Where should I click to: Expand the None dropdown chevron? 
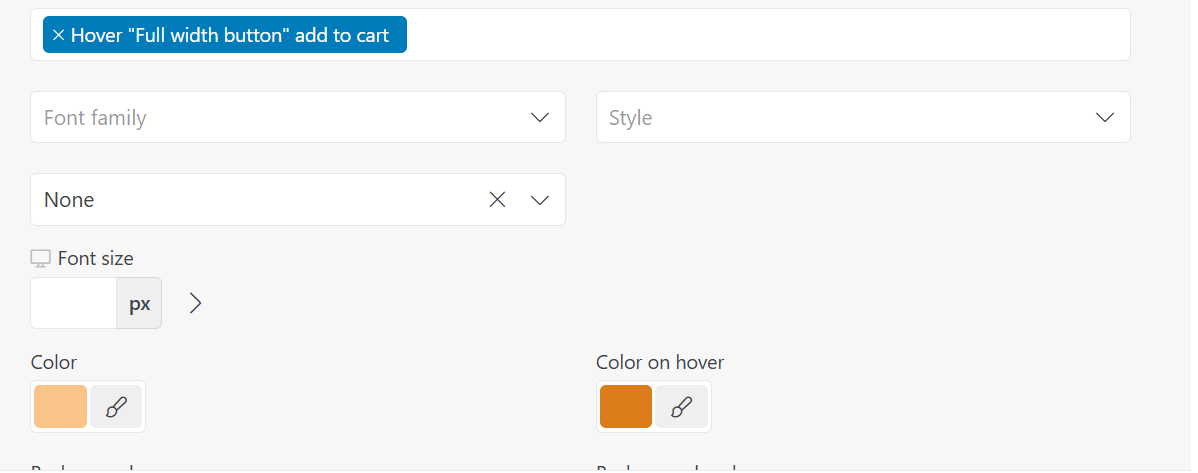[x=540, y=199]
